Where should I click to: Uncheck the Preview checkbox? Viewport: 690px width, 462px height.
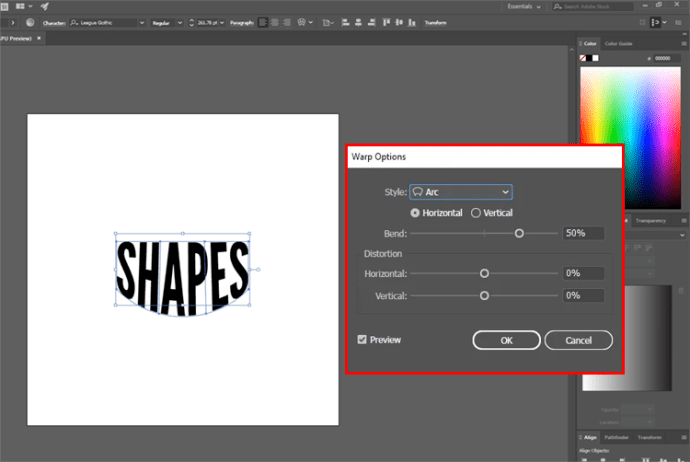[362, 340]
